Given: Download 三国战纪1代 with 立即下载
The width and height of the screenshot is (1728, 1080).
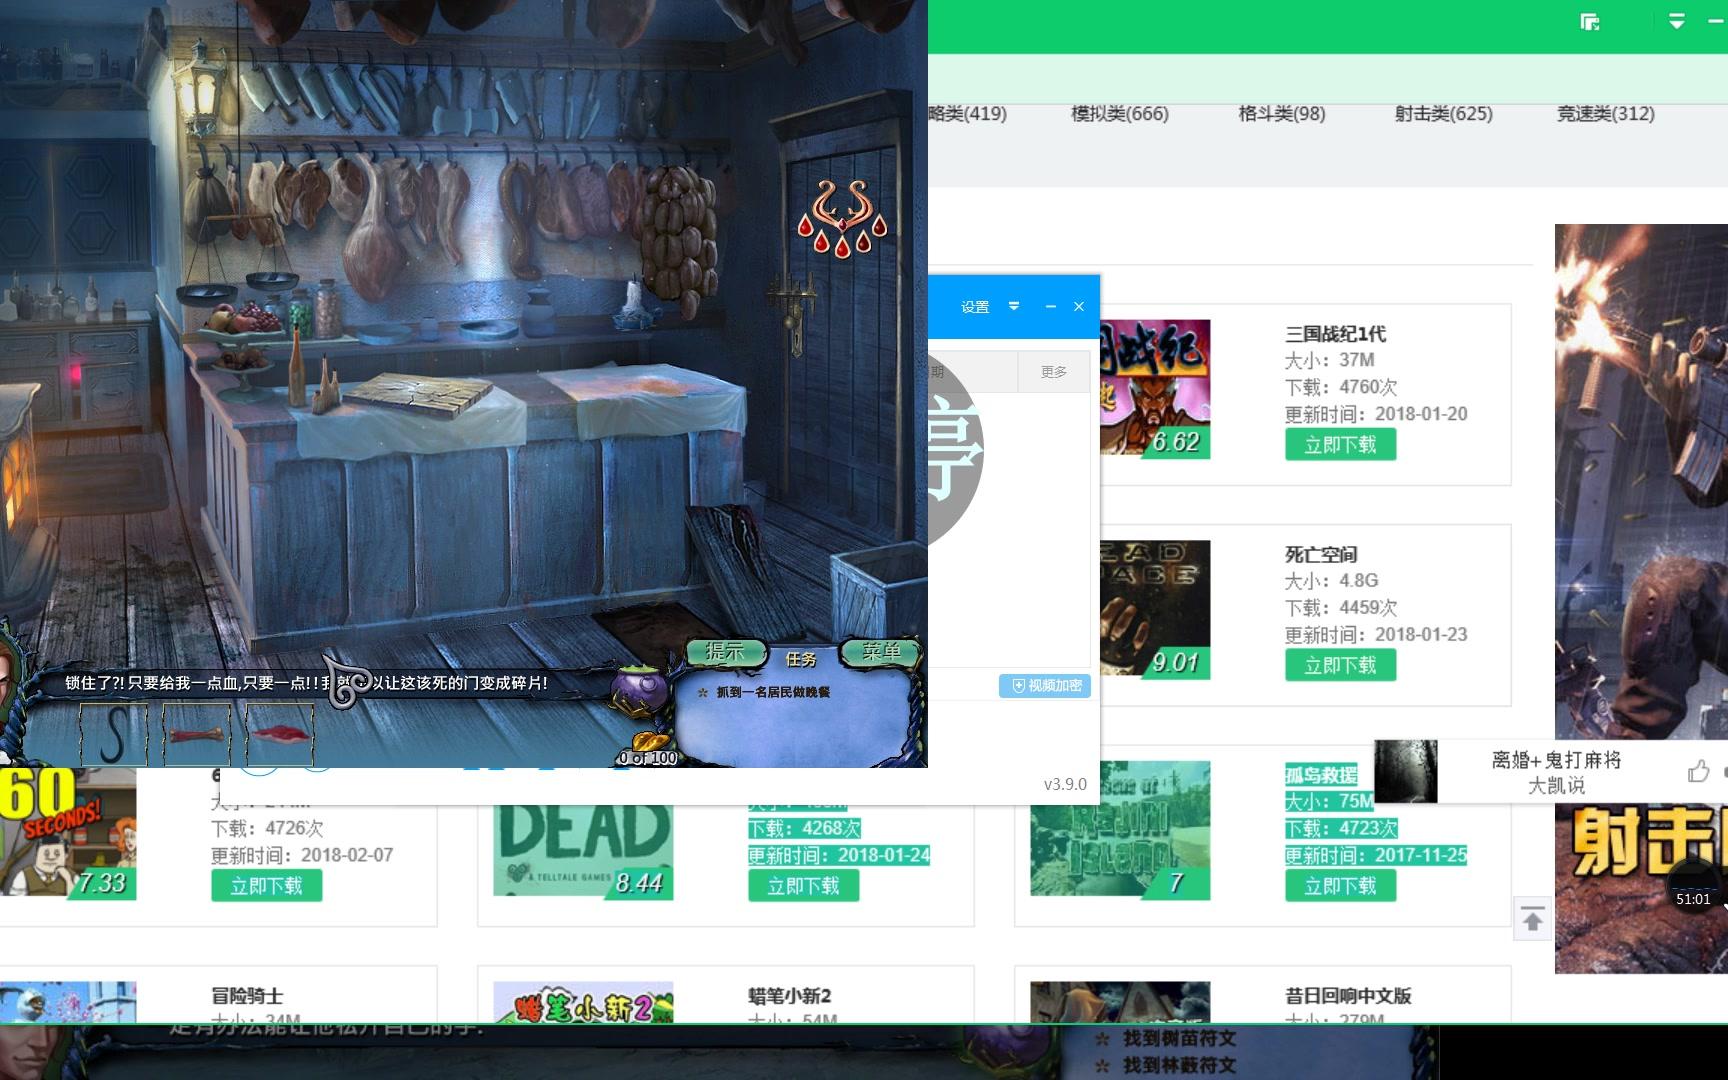Looking at the screenshot, I should (x=1340, y=445).
